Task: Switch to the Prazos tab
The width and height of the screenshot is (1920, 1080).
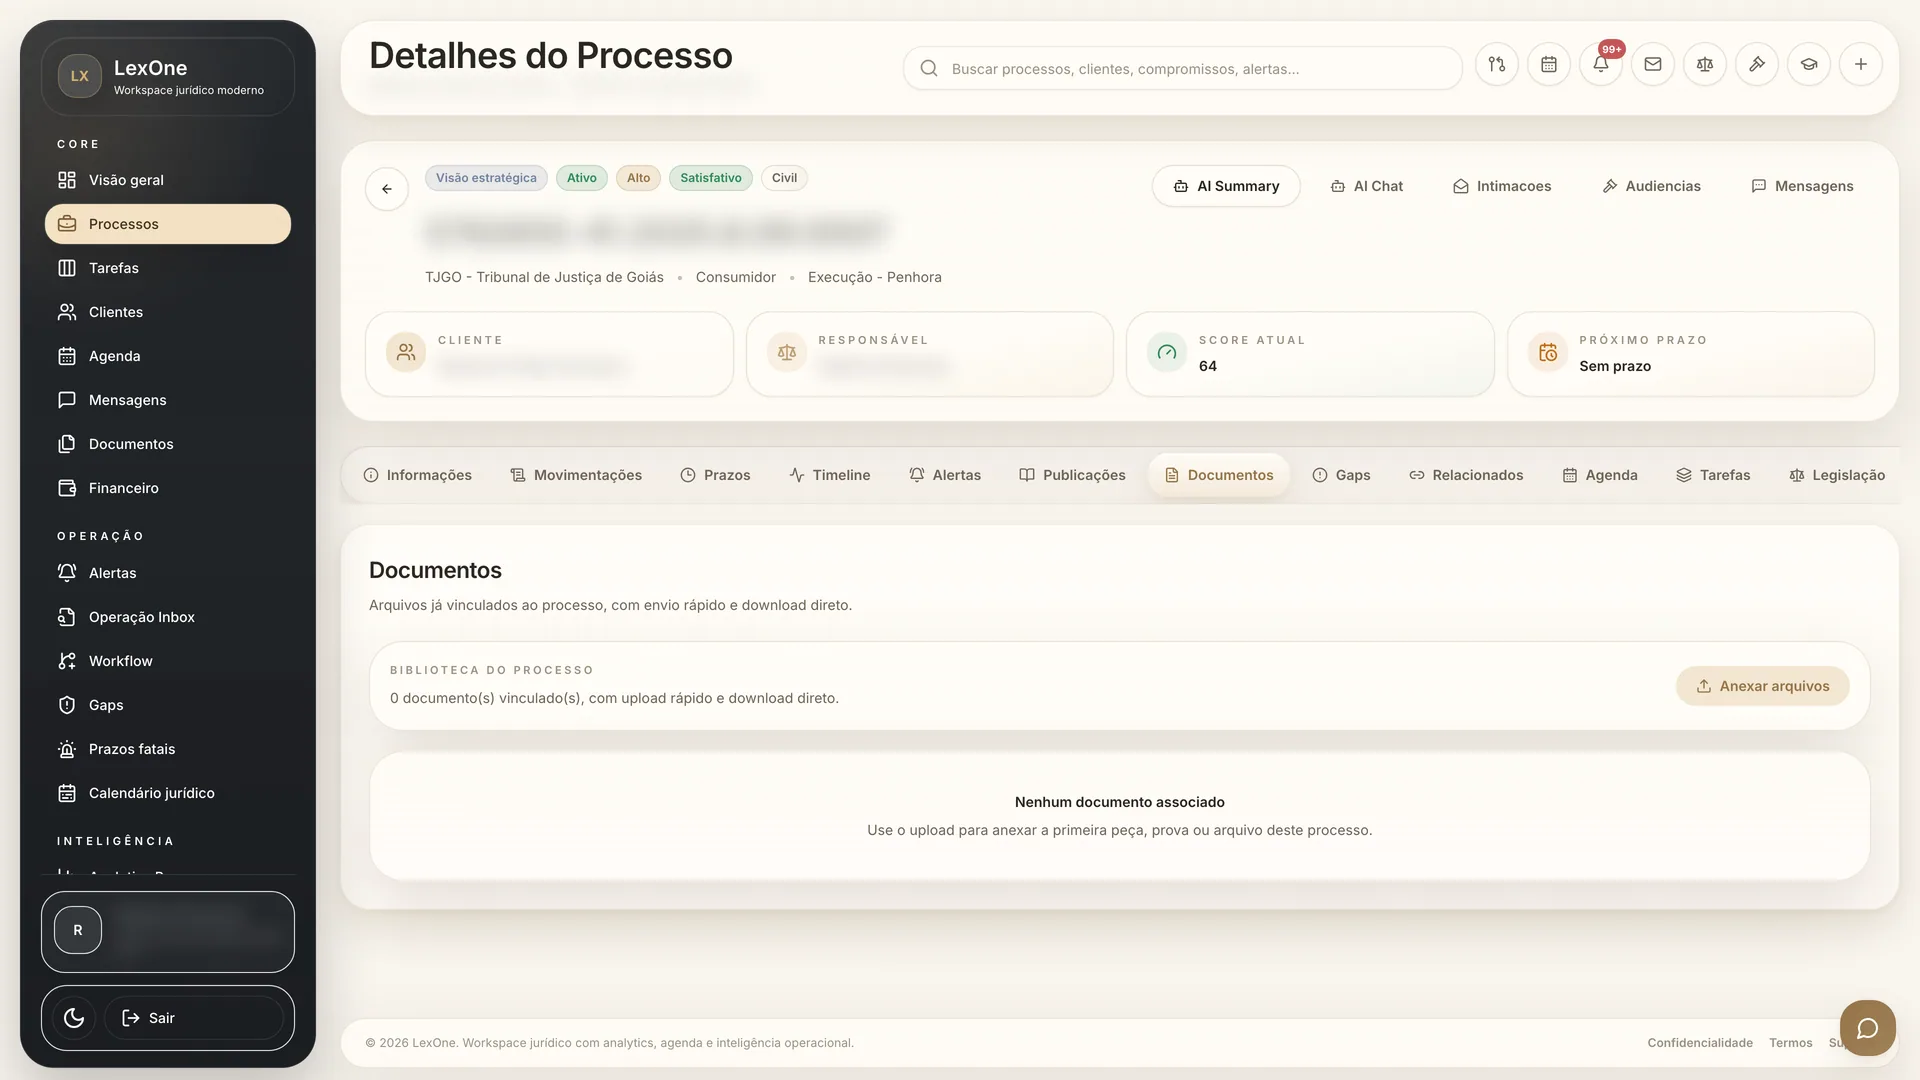Action: 715,475
